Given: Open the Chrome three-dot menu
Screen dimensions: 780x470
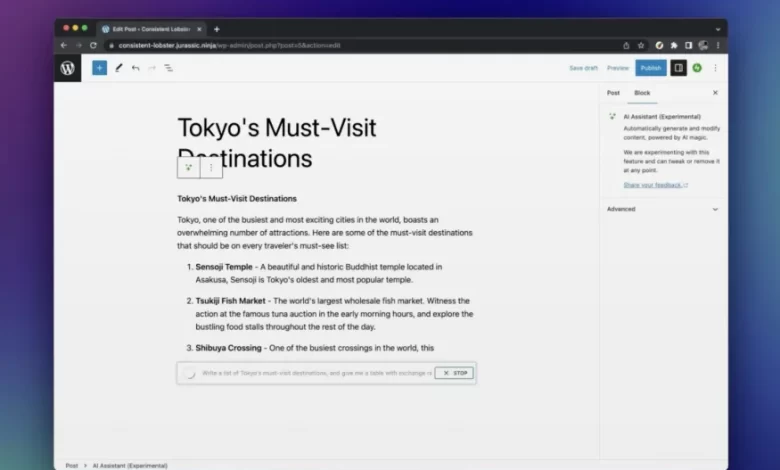Looking at the screenshot, I should pos(718,45).
